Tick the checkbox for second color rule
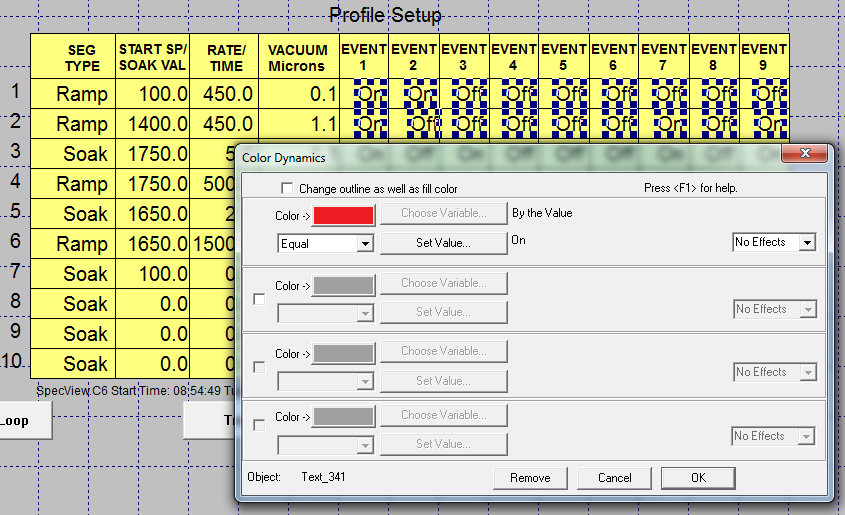Image resolution: width=845 pixels, height=515 pixels. [x=260, y=298]
